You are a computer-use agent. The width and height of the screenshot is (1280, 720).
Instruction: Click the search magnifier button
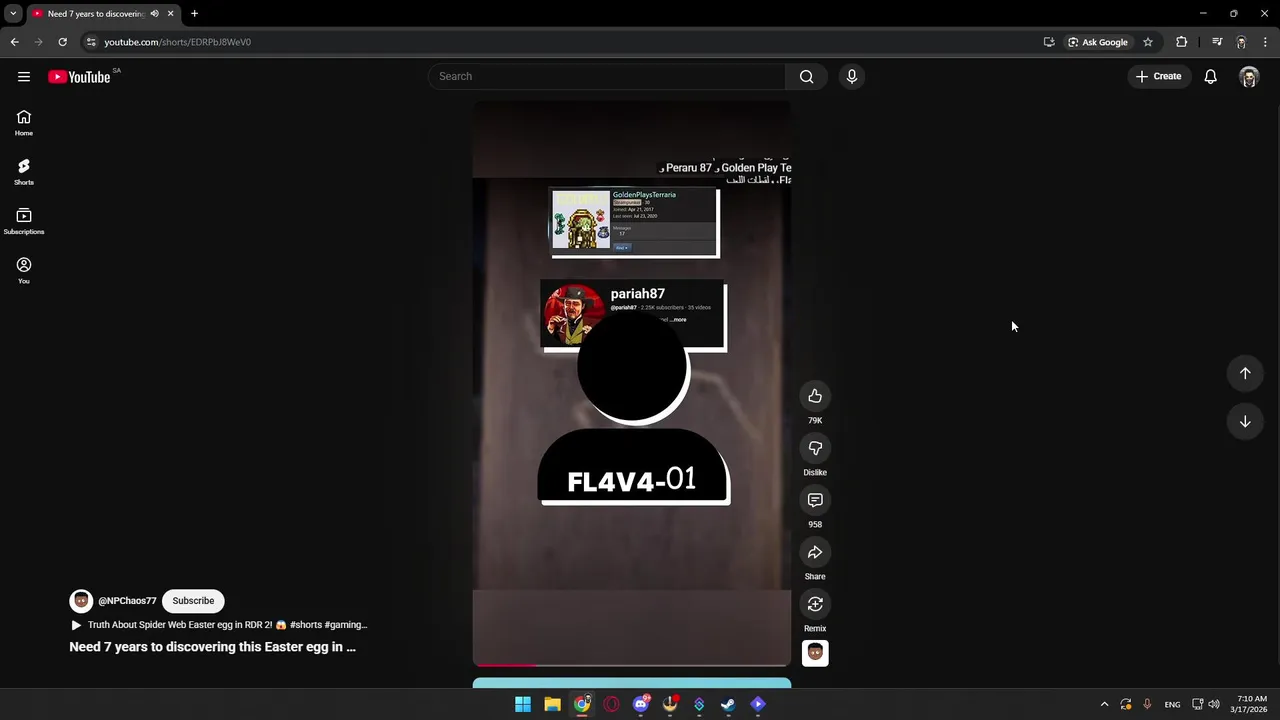pos(807,77)
